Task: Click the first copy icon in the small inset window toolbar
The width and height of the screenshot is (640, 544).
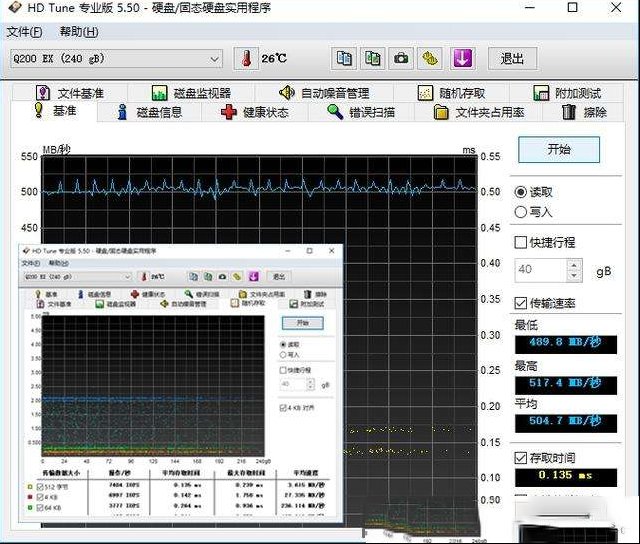Action: (x=193, y=277)
